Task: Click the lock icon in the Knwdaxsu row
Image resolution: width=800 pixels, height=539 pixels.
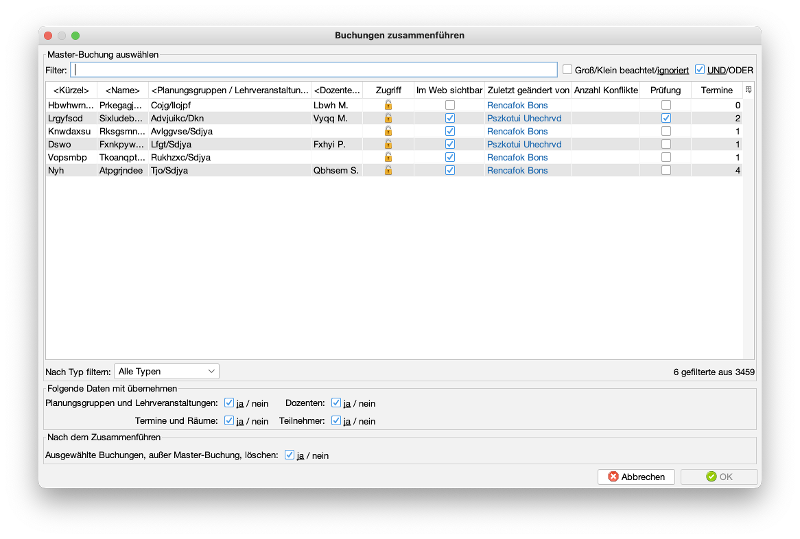Action: (x=388, y=131)
